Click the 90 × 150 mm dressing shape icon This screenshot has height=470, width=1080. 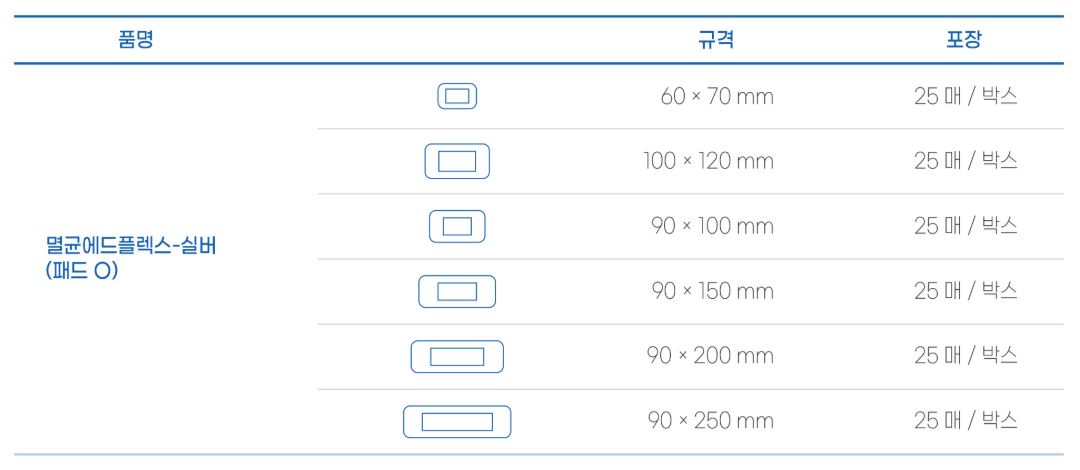point(457,292)
